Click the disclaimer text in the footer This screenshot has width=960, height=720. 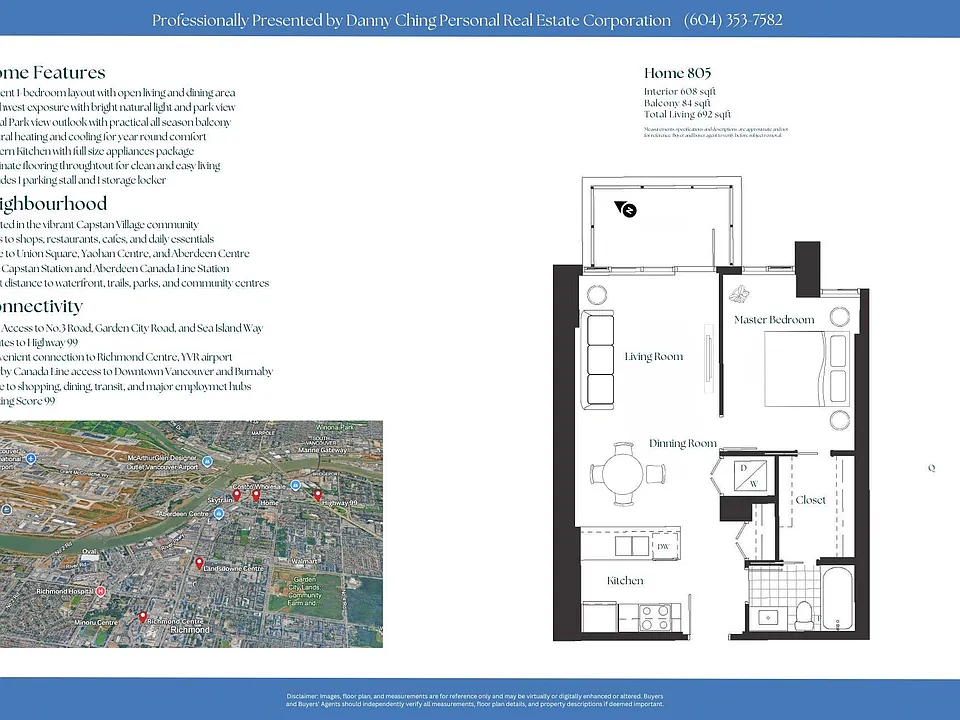pos(474,700)
